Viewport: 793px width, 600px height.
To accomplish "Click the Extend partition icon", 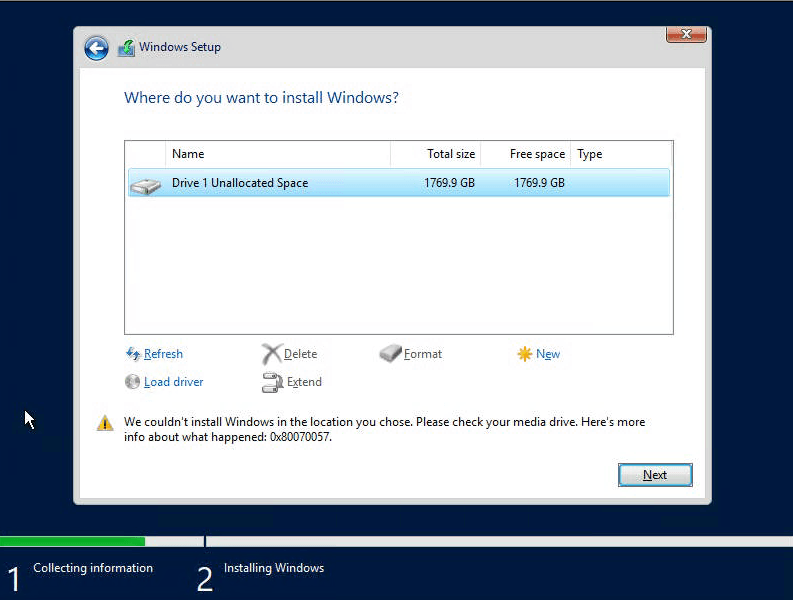I will 272,382.
